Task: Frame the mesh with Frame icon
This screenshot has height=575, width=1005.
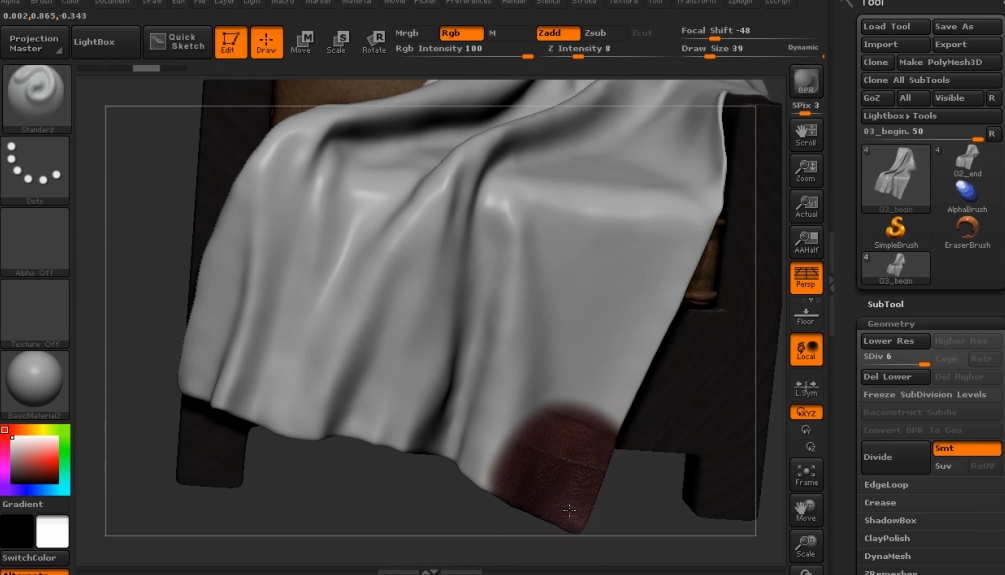Action: pos(806,474)
